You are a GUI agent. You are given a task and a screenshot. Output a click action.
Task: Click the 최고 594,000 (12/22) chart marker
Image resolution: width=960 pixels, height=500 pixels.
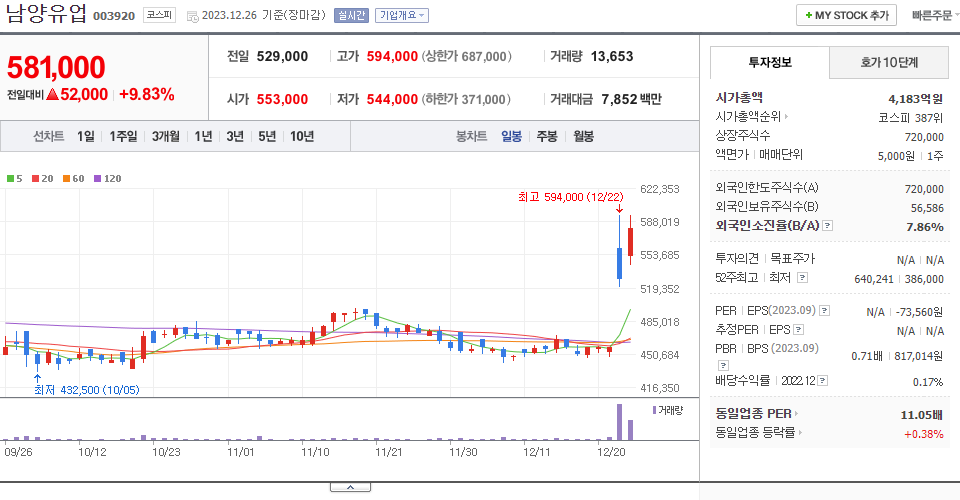click(571, 197)
